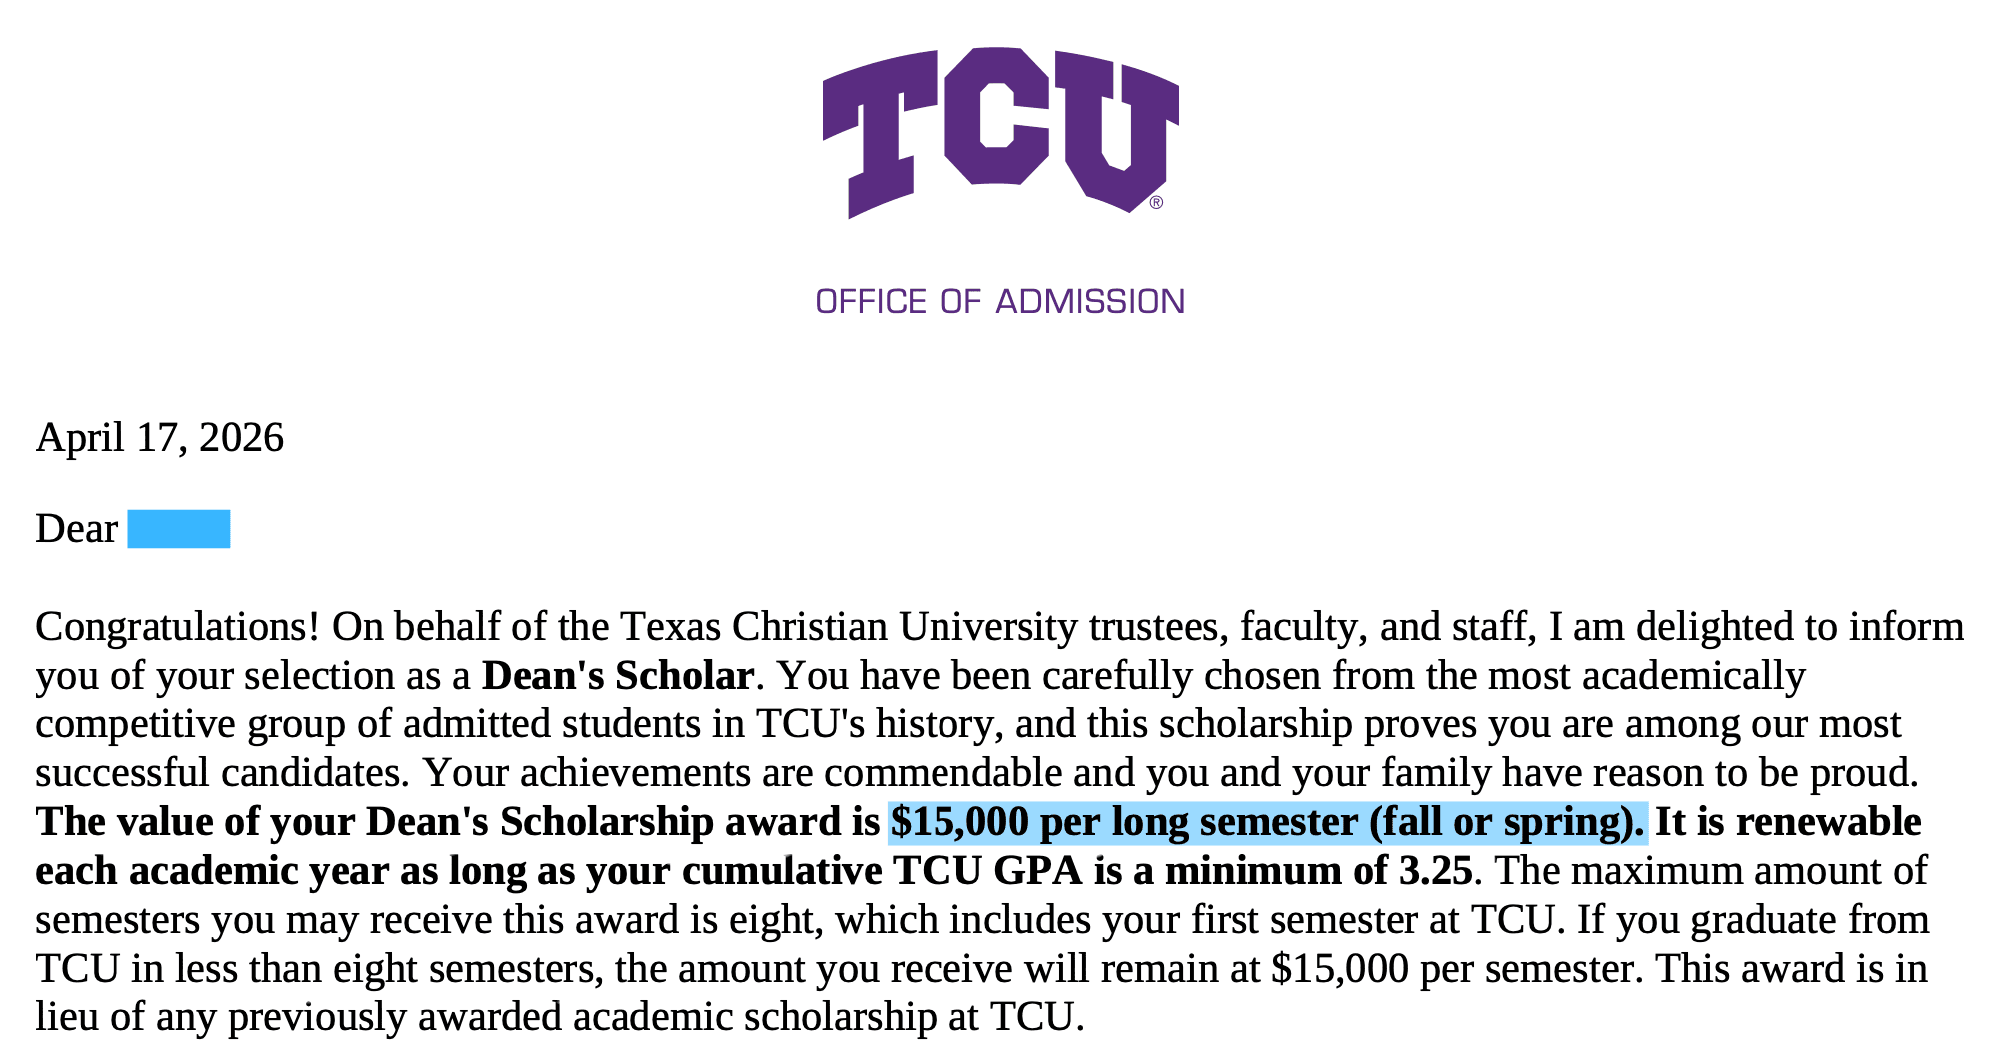Click the highlighted (fall or spring) phrase
This screenshot has width=1994, height=1058.
pos(1506,822)
